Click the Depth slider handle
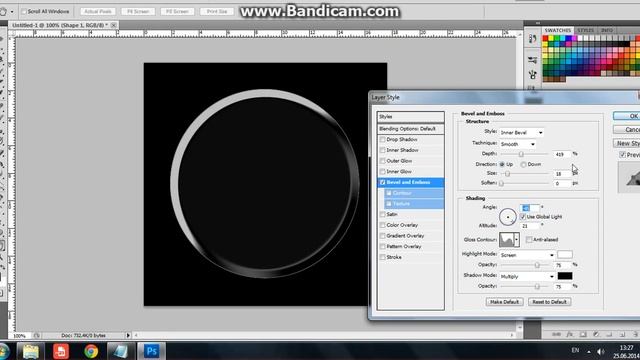640x360 pixels. [x=521, y=154]
